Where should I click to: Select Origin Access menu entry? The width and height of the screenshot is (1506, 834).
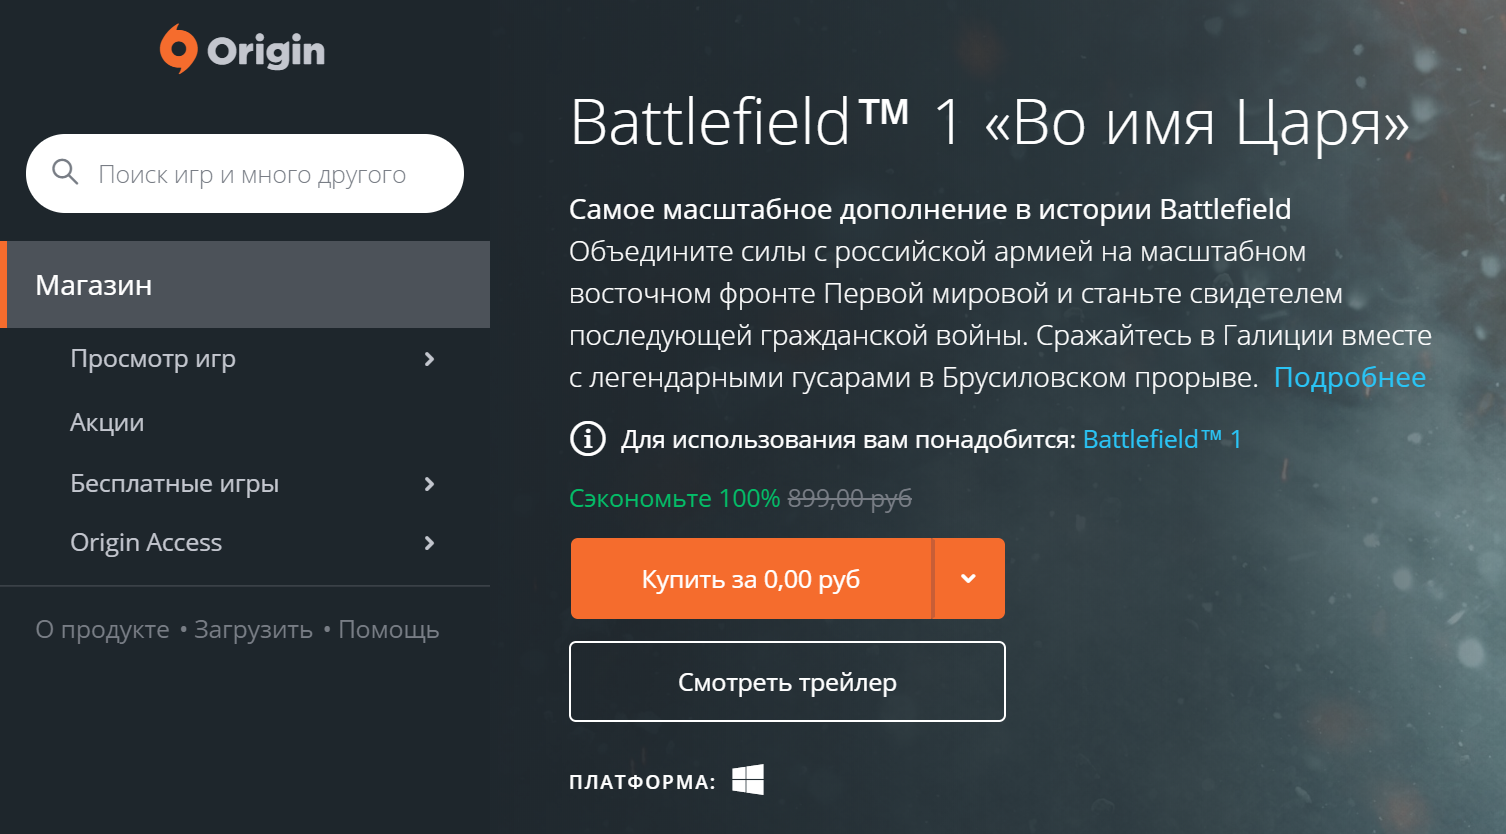[x=146, y=543]
